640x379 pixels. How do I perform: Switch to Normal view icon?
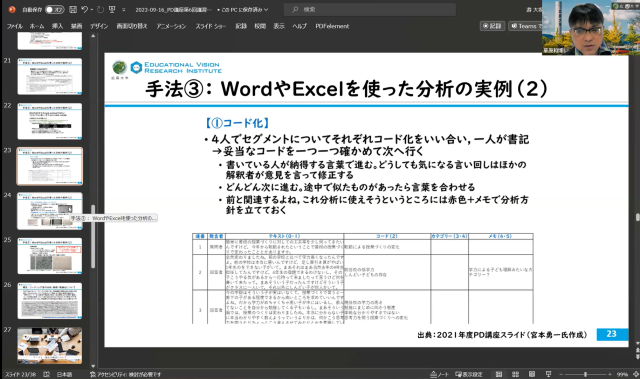pyautogui.click(x=499, y=374)
